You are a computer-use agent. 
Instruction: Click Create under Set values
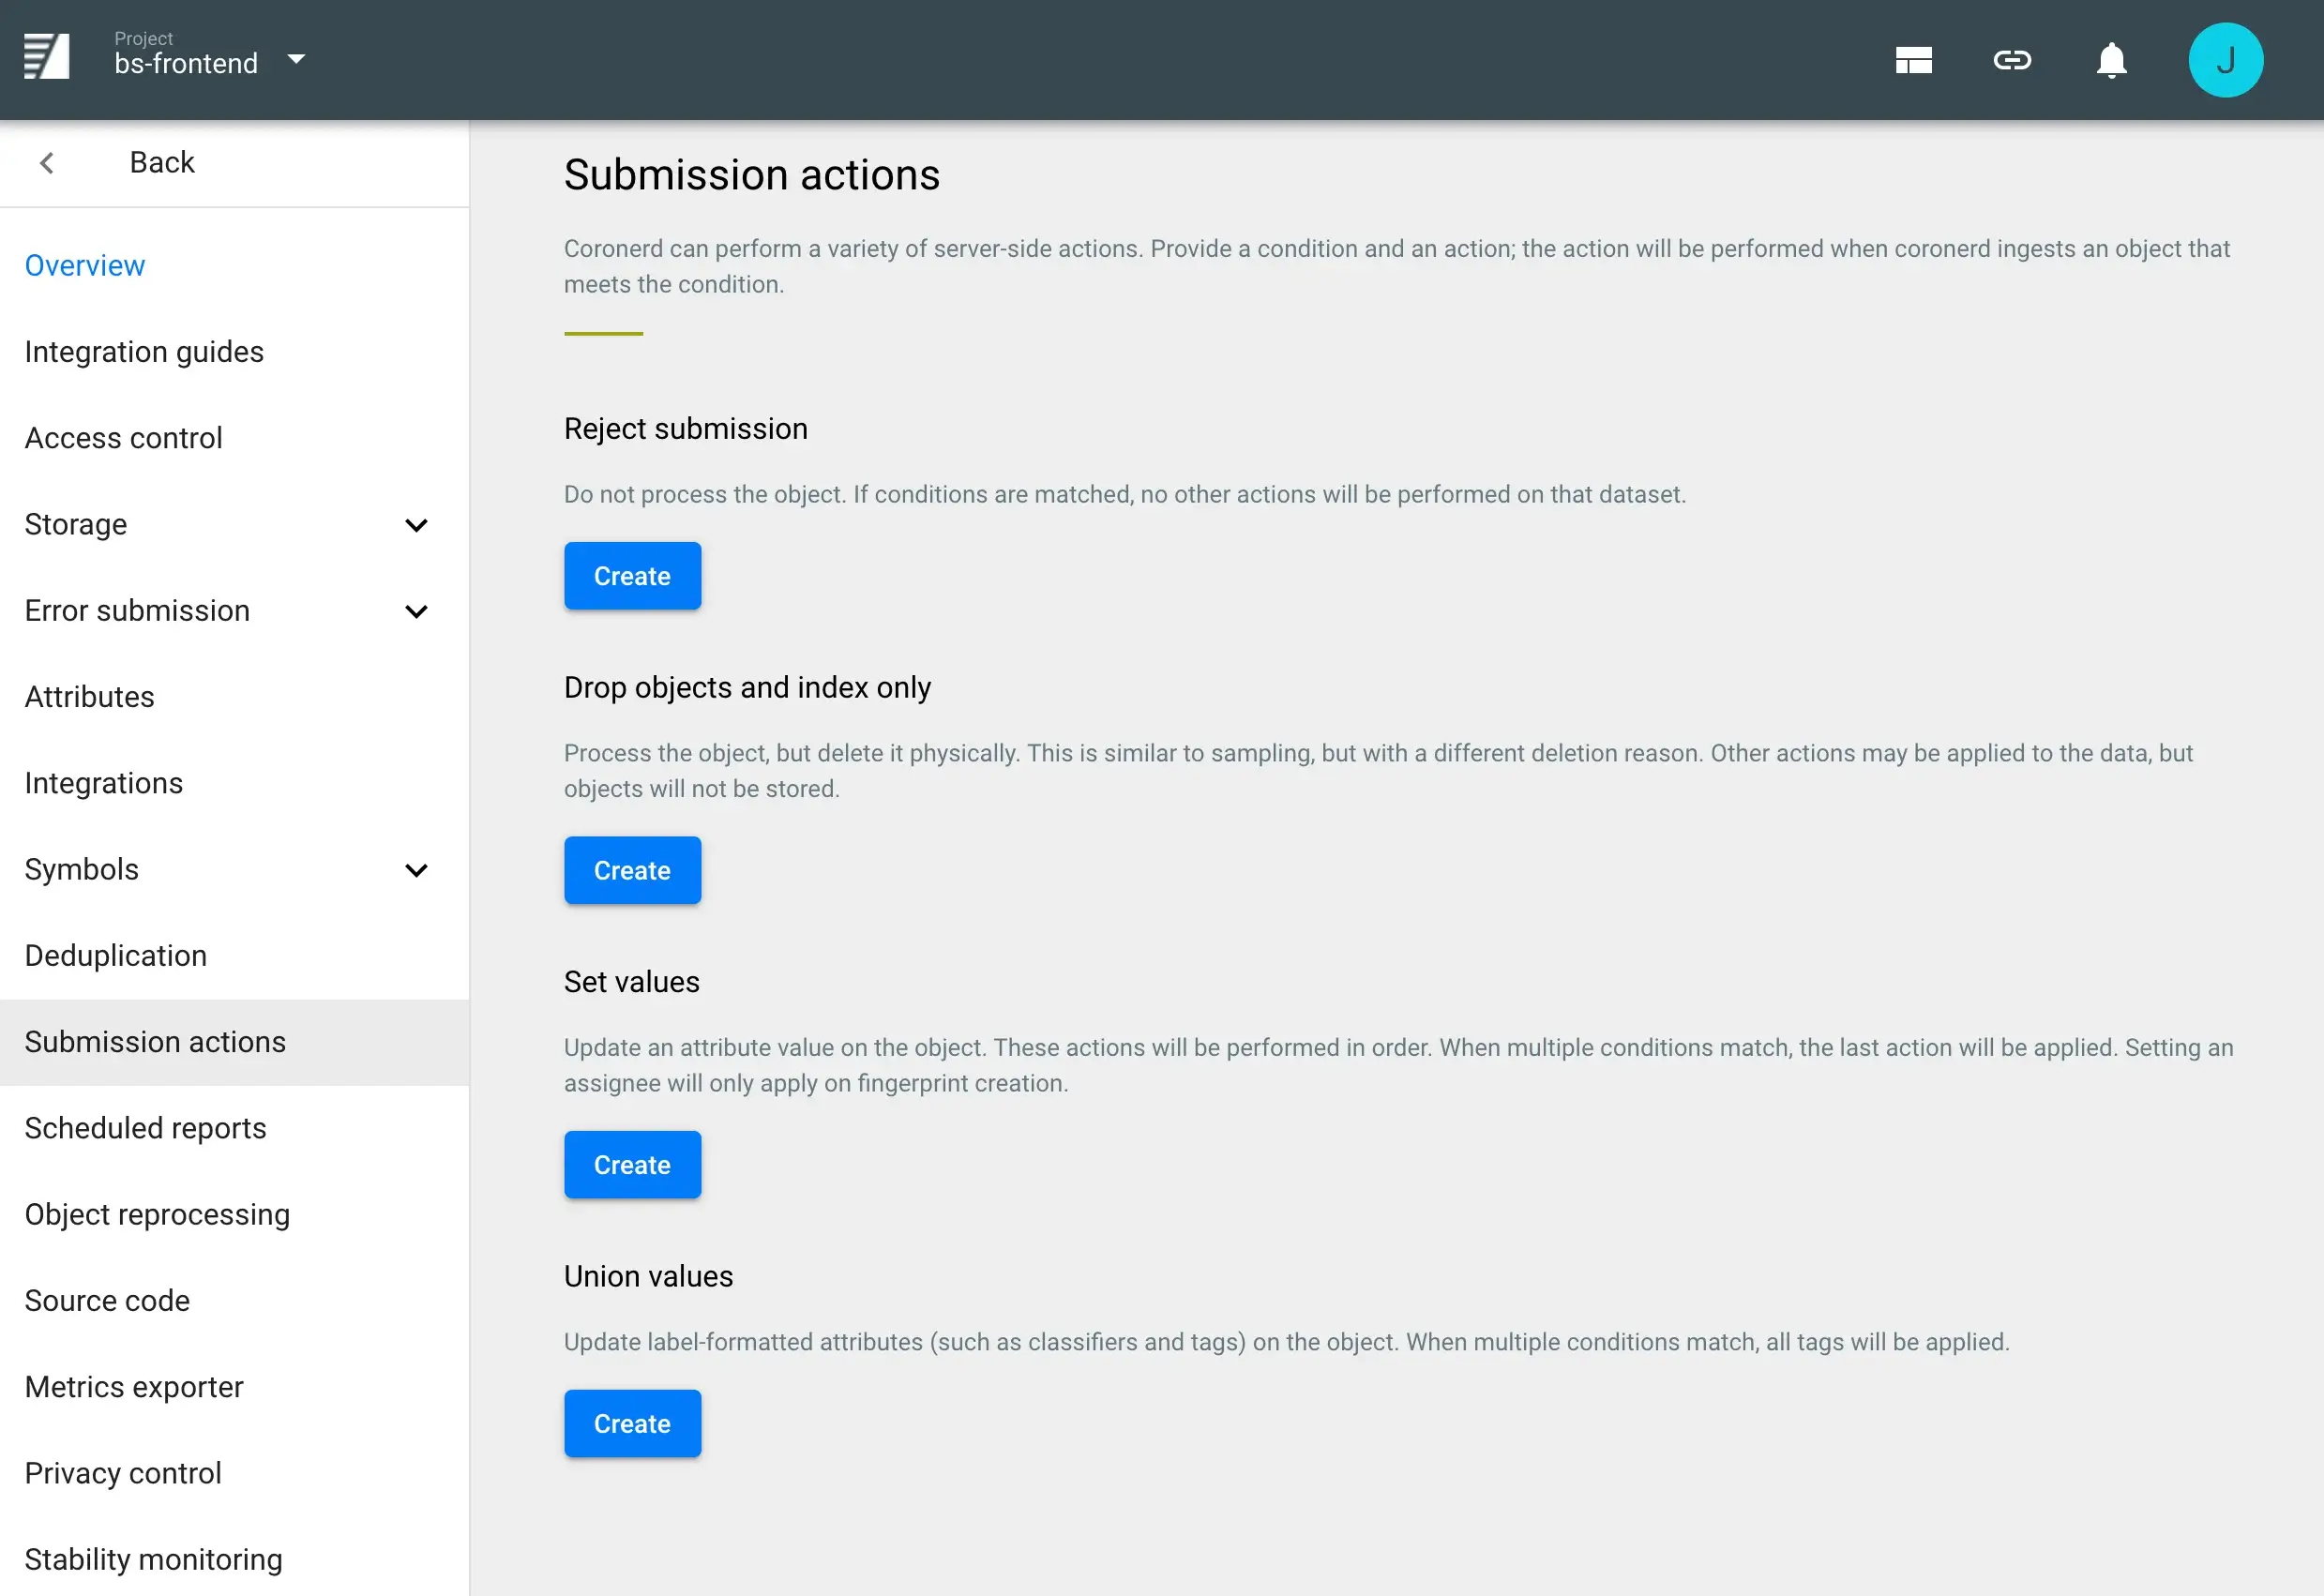(632, 1164)
